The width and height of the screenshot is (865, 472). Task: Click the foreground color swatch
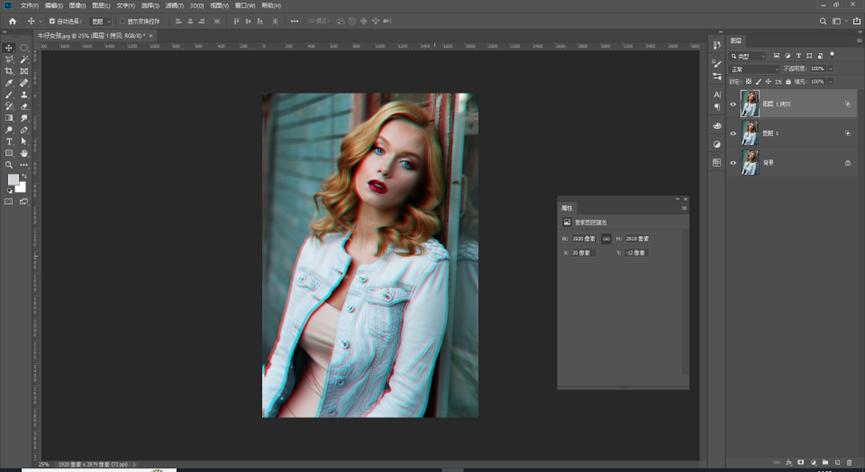tap(14, 181)
